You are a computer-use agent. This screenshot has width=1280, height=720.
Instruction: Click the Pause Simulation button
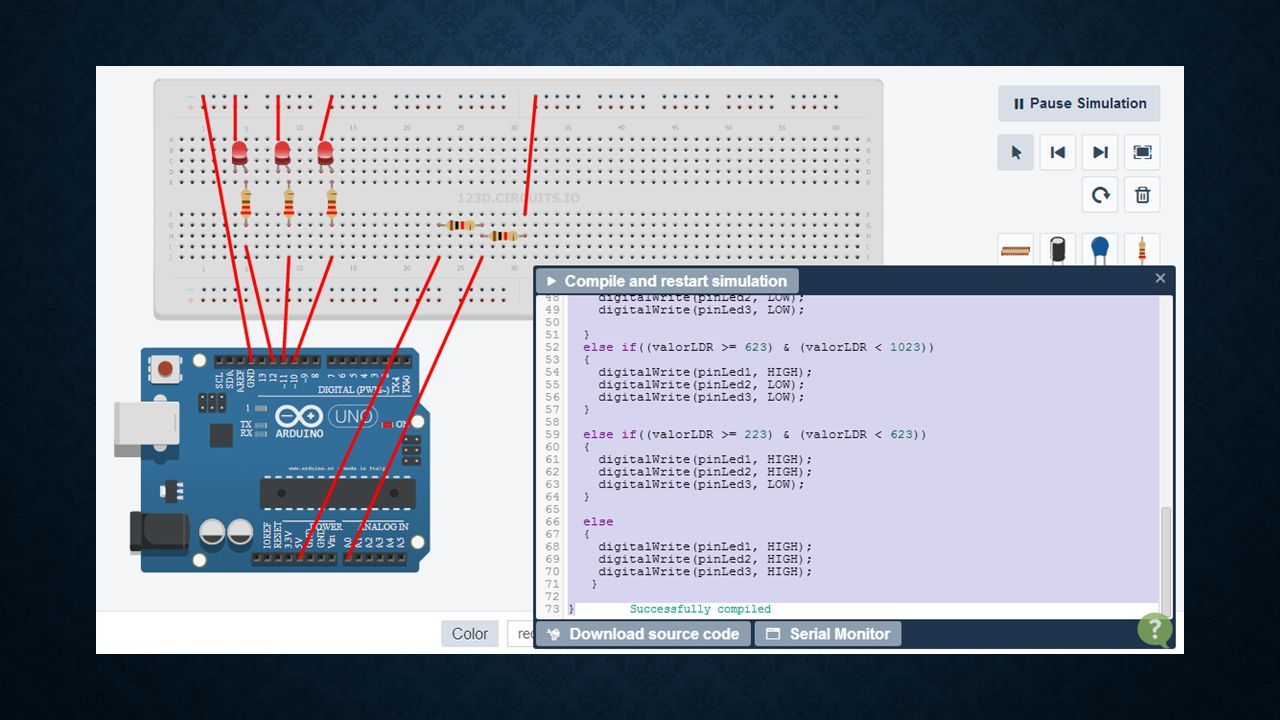tap(1079, 103)
